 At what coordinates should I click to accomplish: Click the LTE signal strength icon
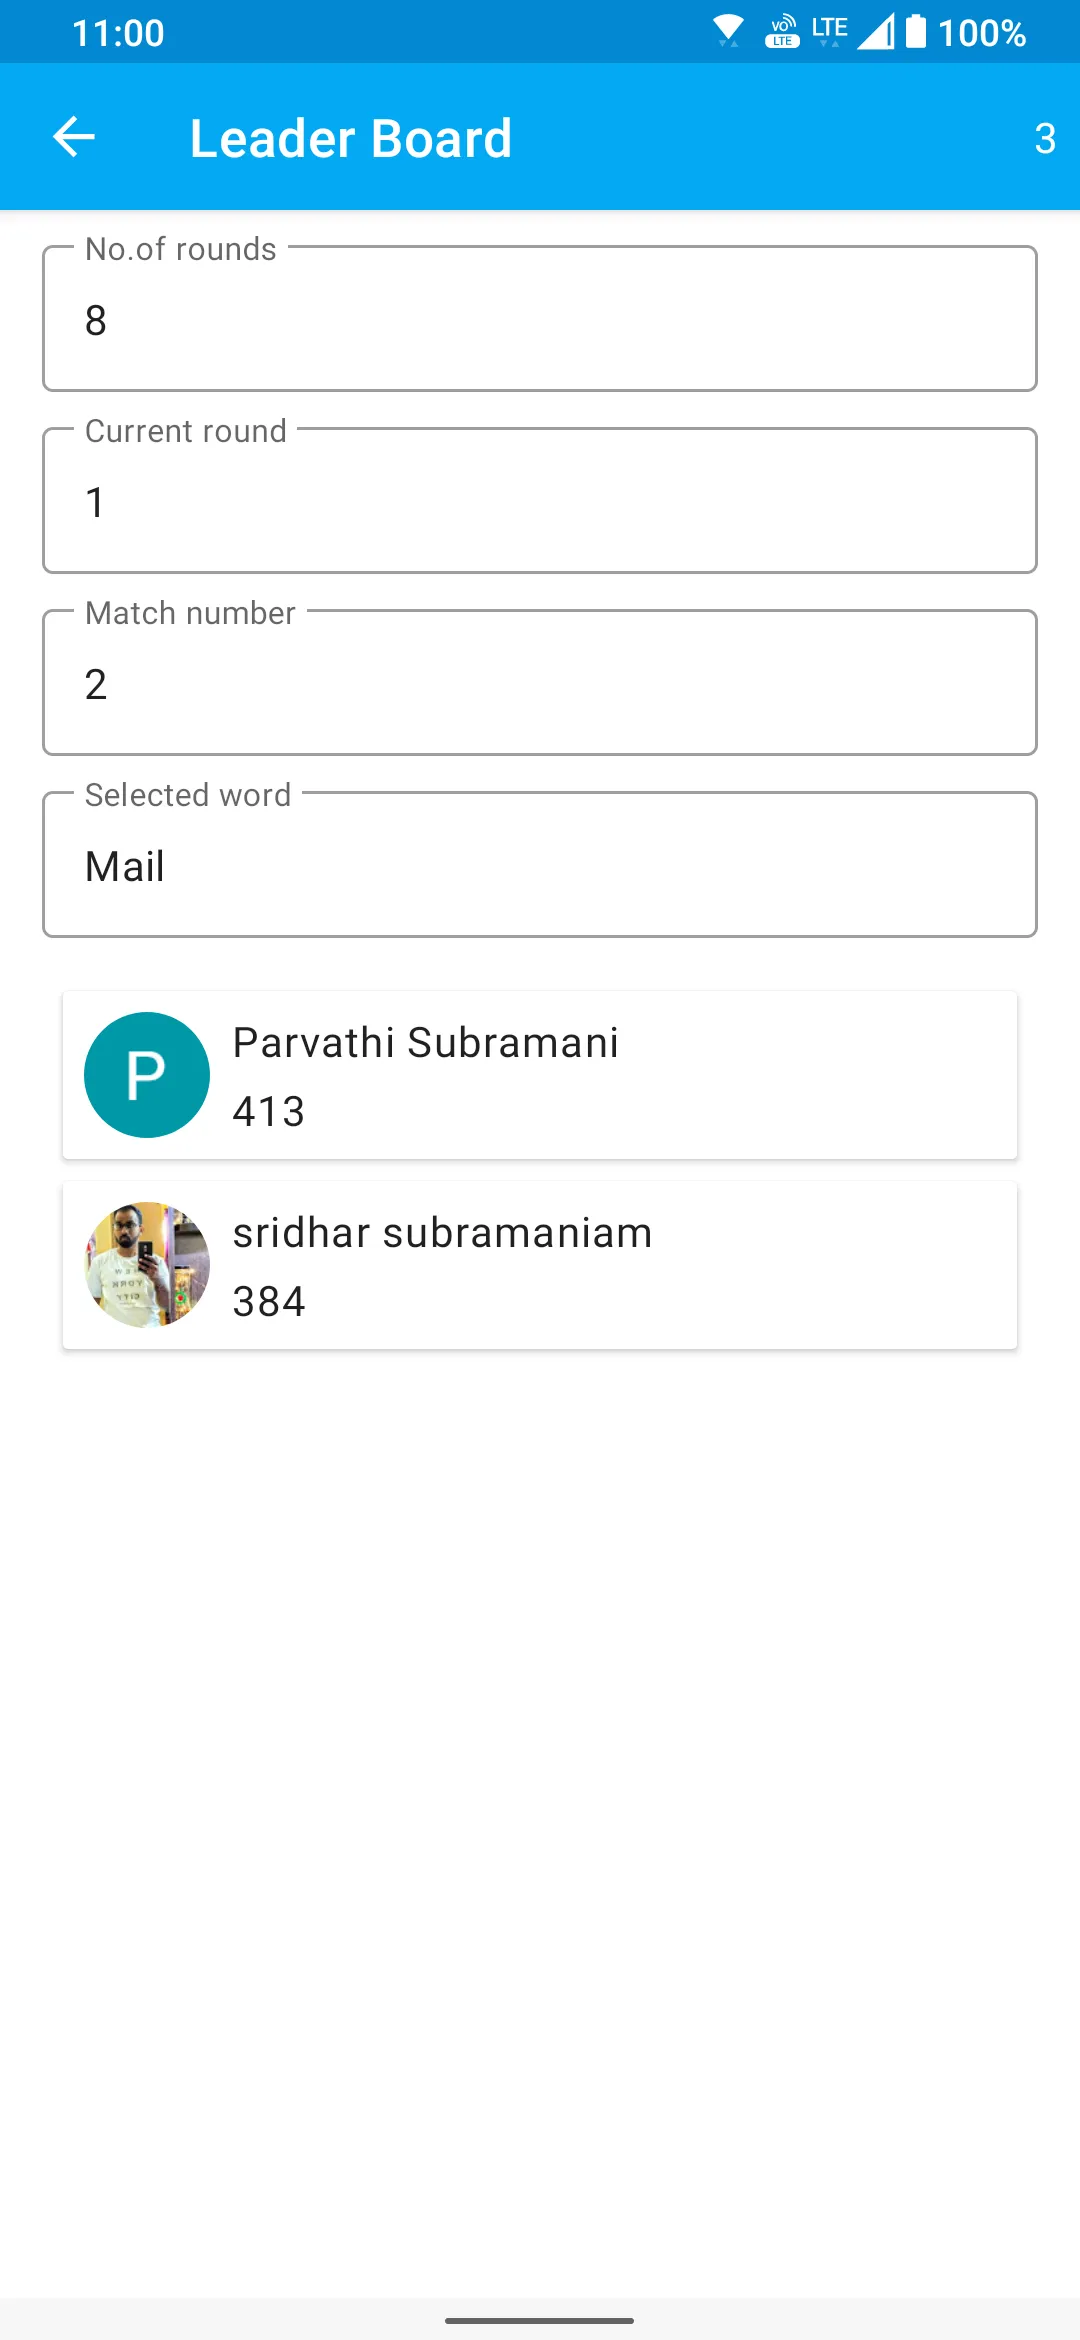coord(875,32)
